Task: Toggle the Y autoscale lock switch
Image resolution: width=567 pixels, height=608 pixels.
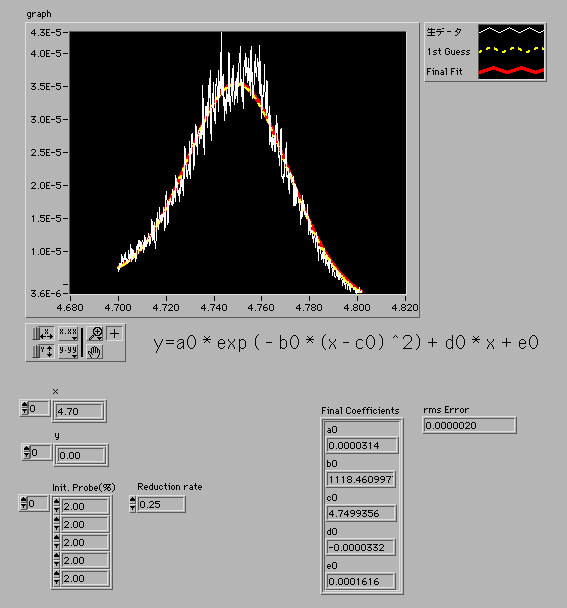Action: [x=36, y=351]
